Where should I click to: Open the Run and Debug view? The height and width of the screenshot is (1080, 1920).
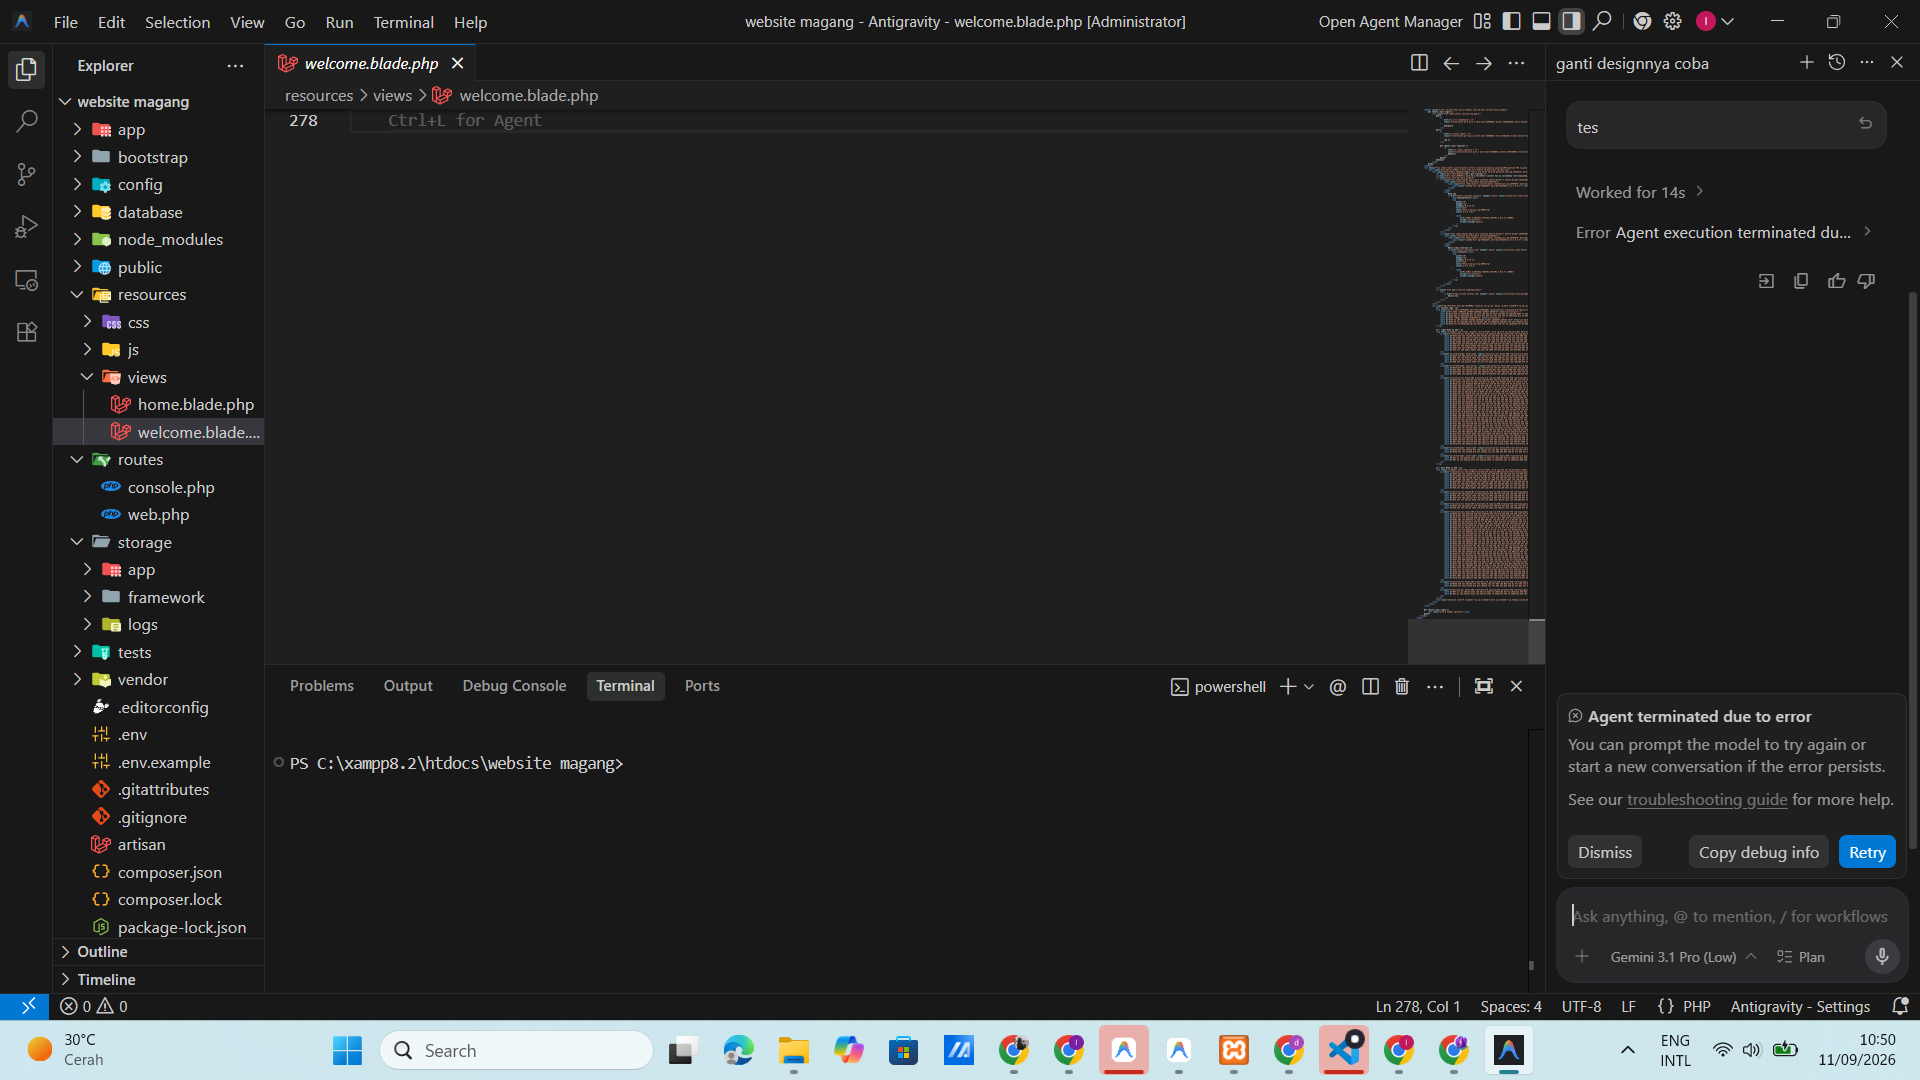point(27,227)
